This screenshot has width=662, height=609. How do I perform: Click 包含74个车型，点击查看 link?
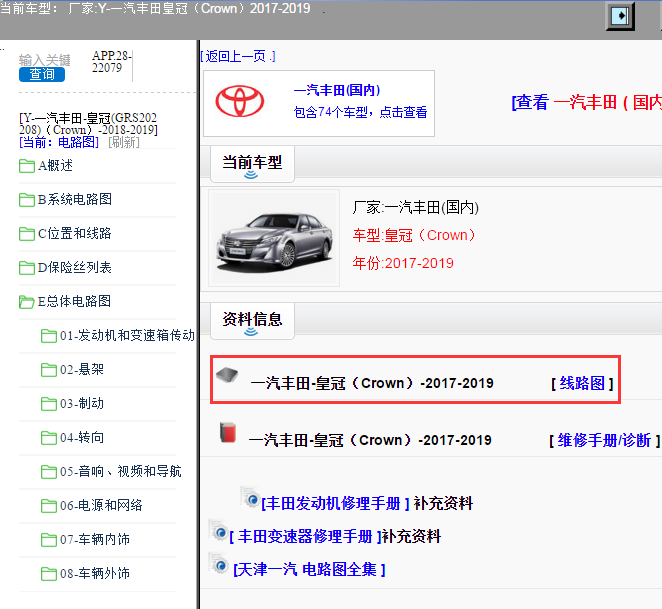tap(360, 112)
